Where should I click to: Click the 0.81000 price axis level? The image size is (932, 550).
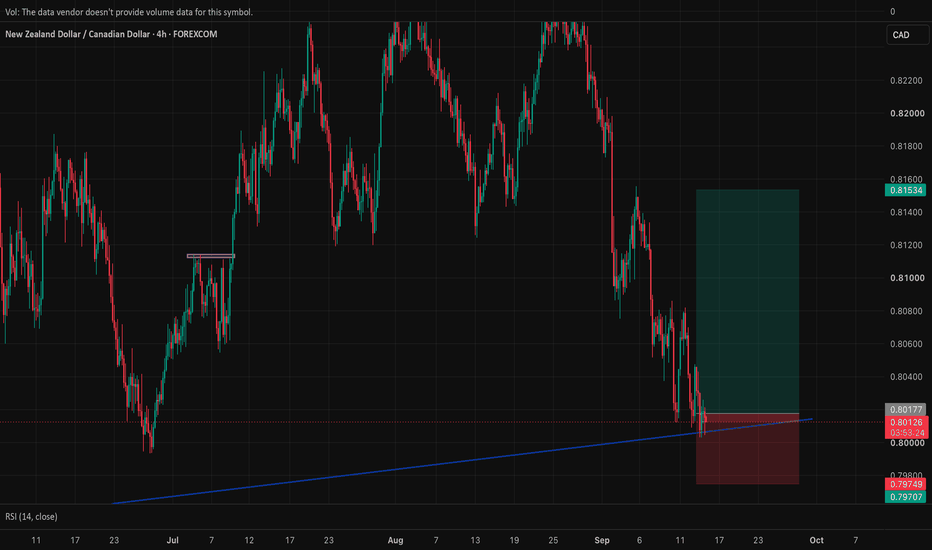coord(907,278)
